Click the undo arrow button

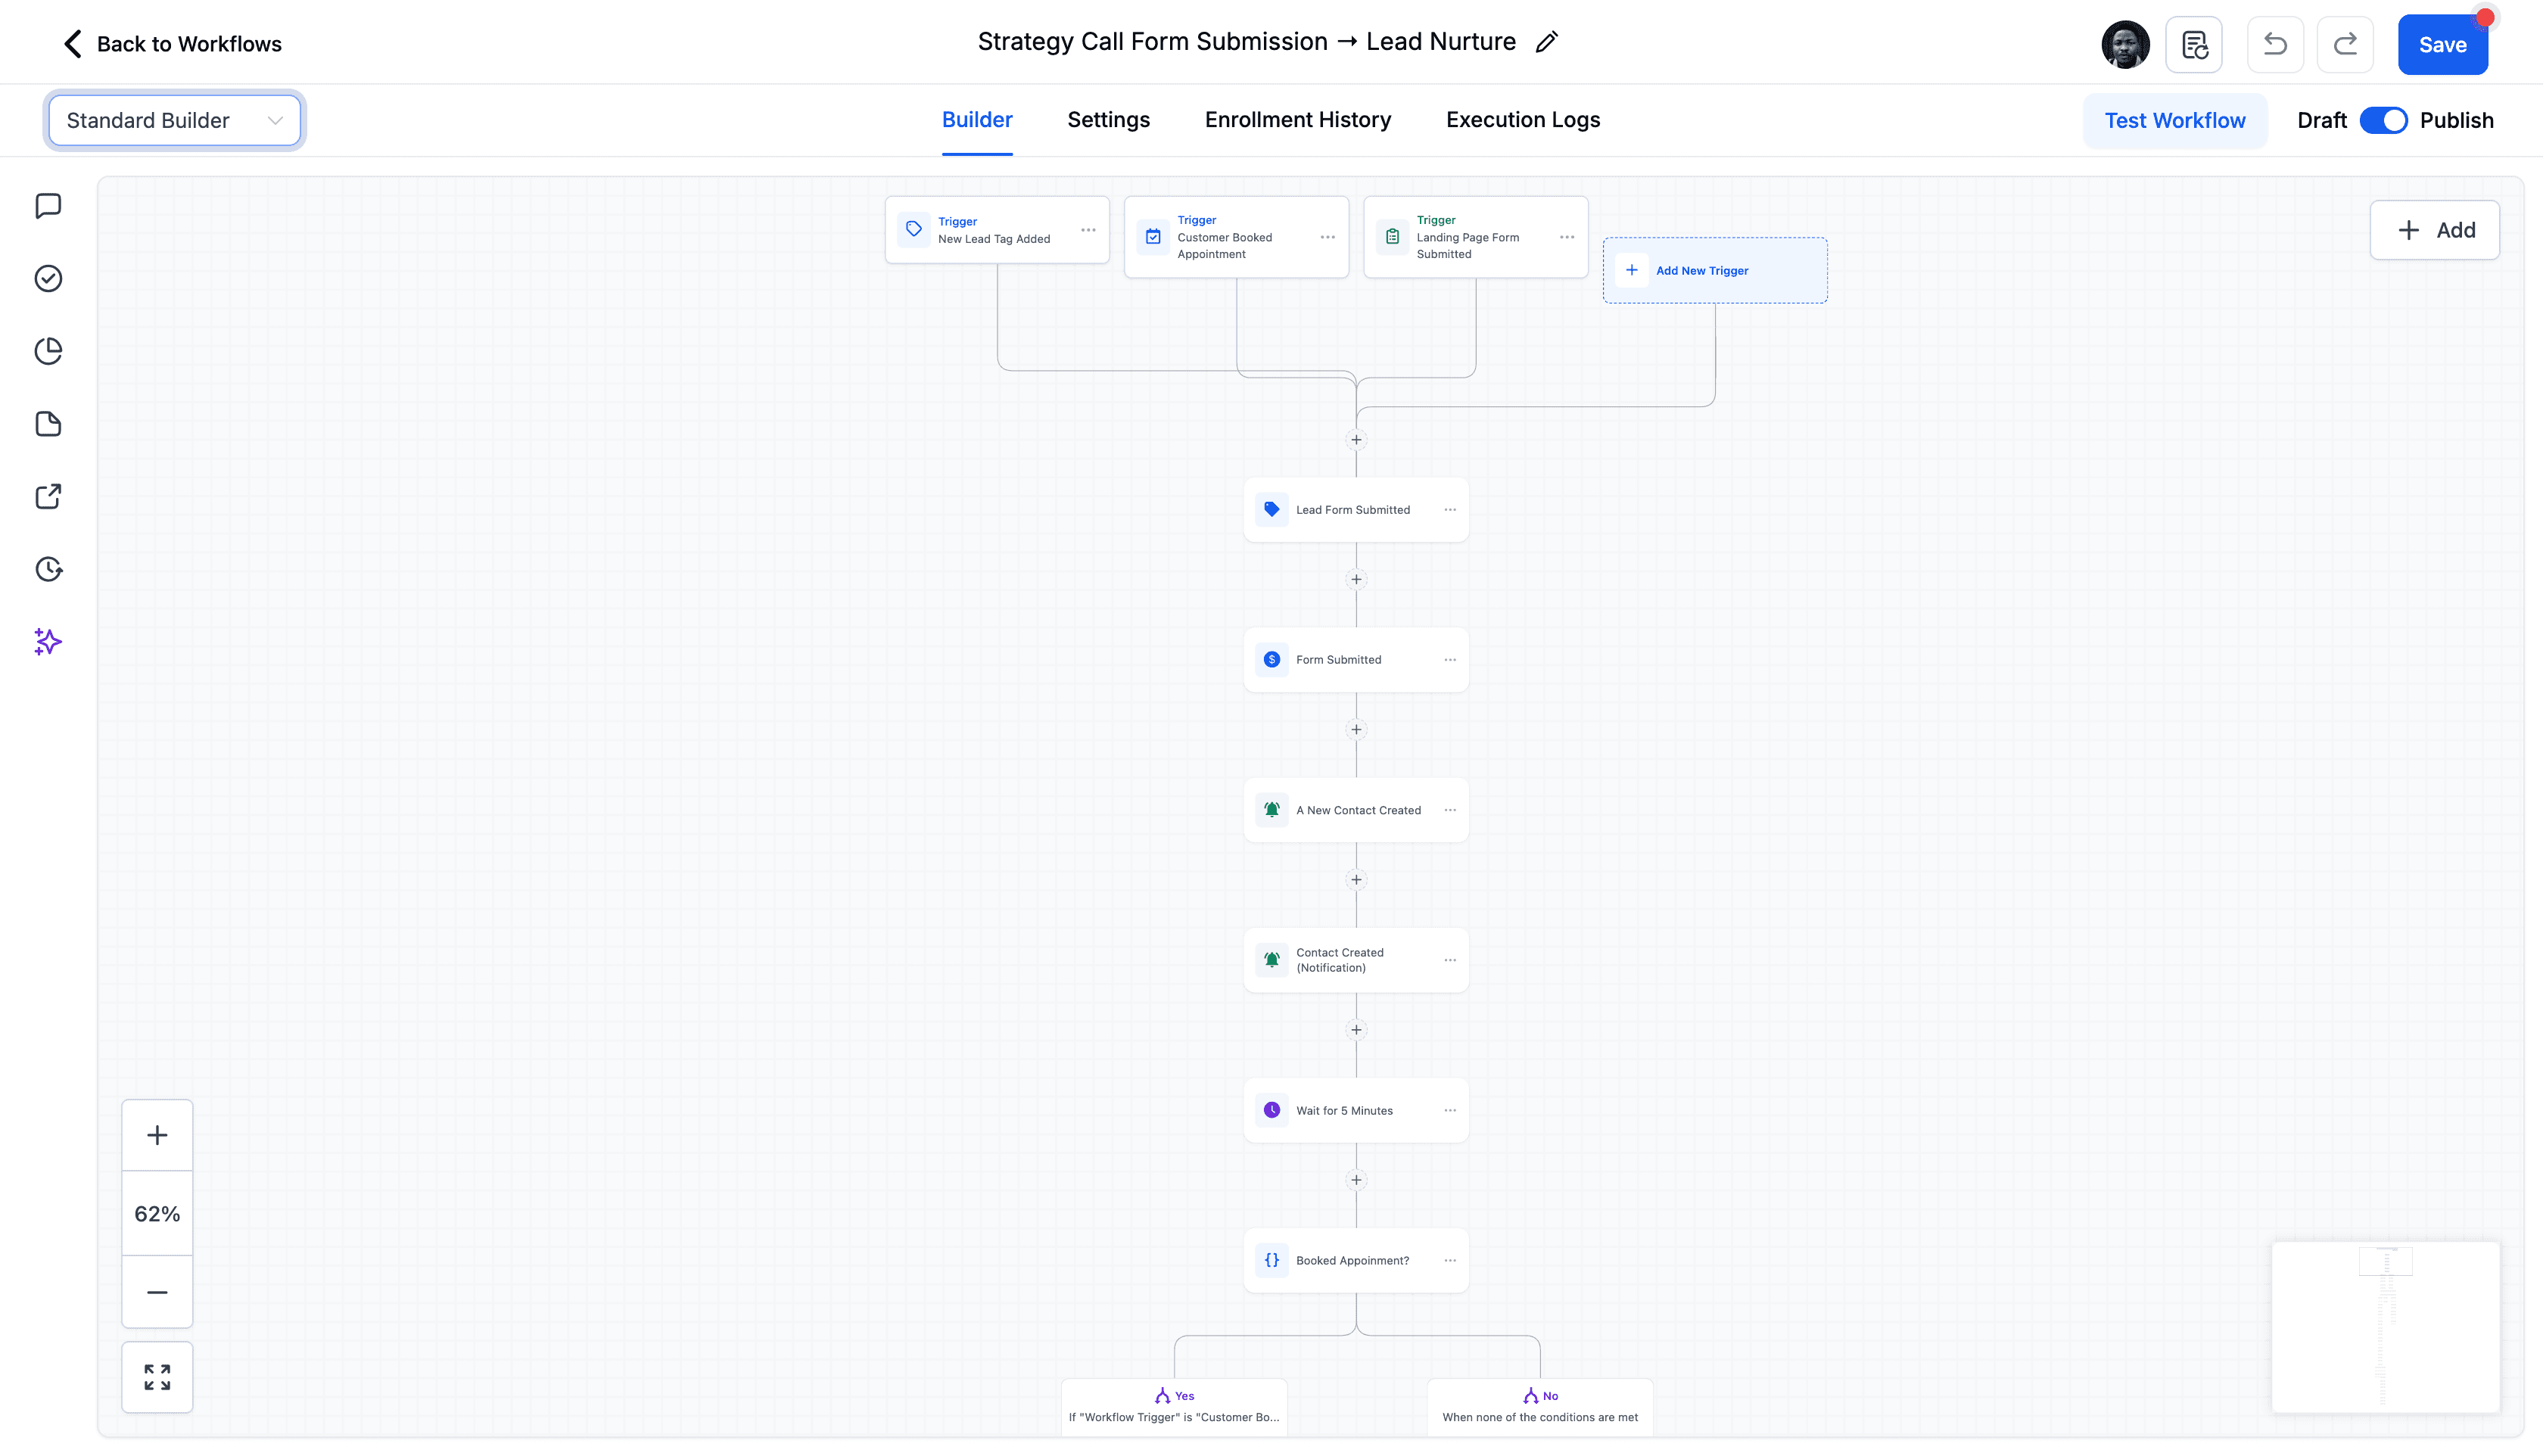[2275, 44]
